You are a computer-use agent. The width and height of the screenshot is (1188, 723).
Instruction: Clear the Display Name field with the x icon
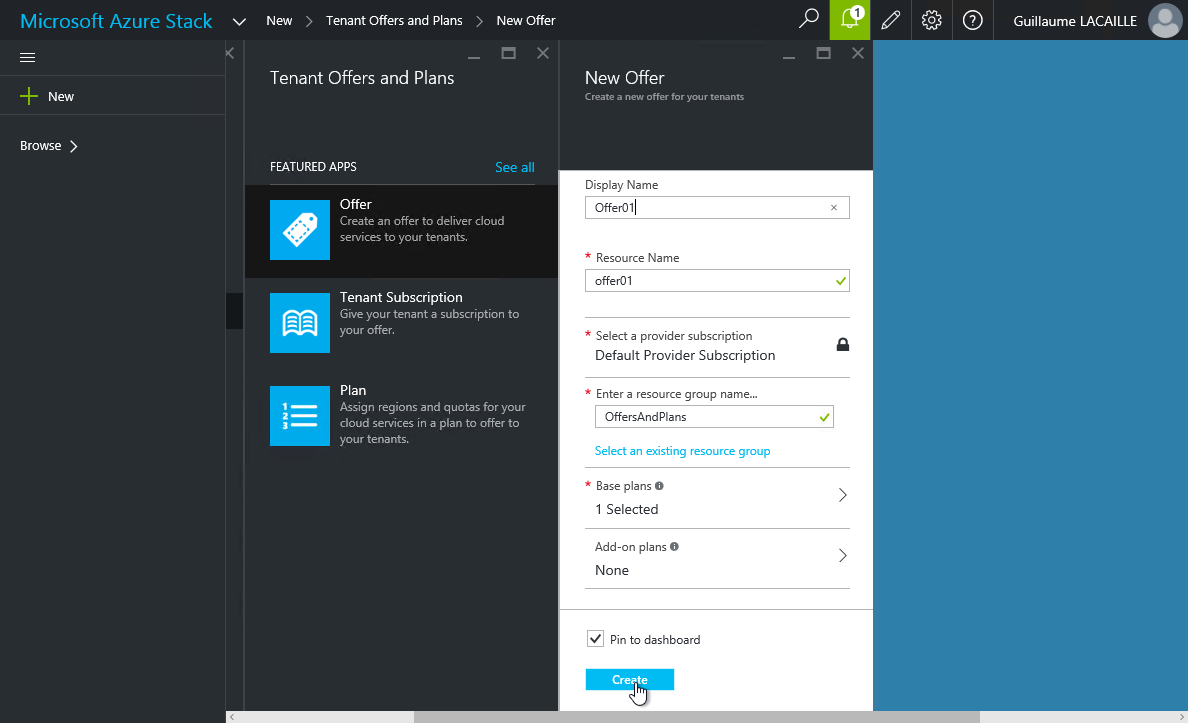click(x=834, y=208)
